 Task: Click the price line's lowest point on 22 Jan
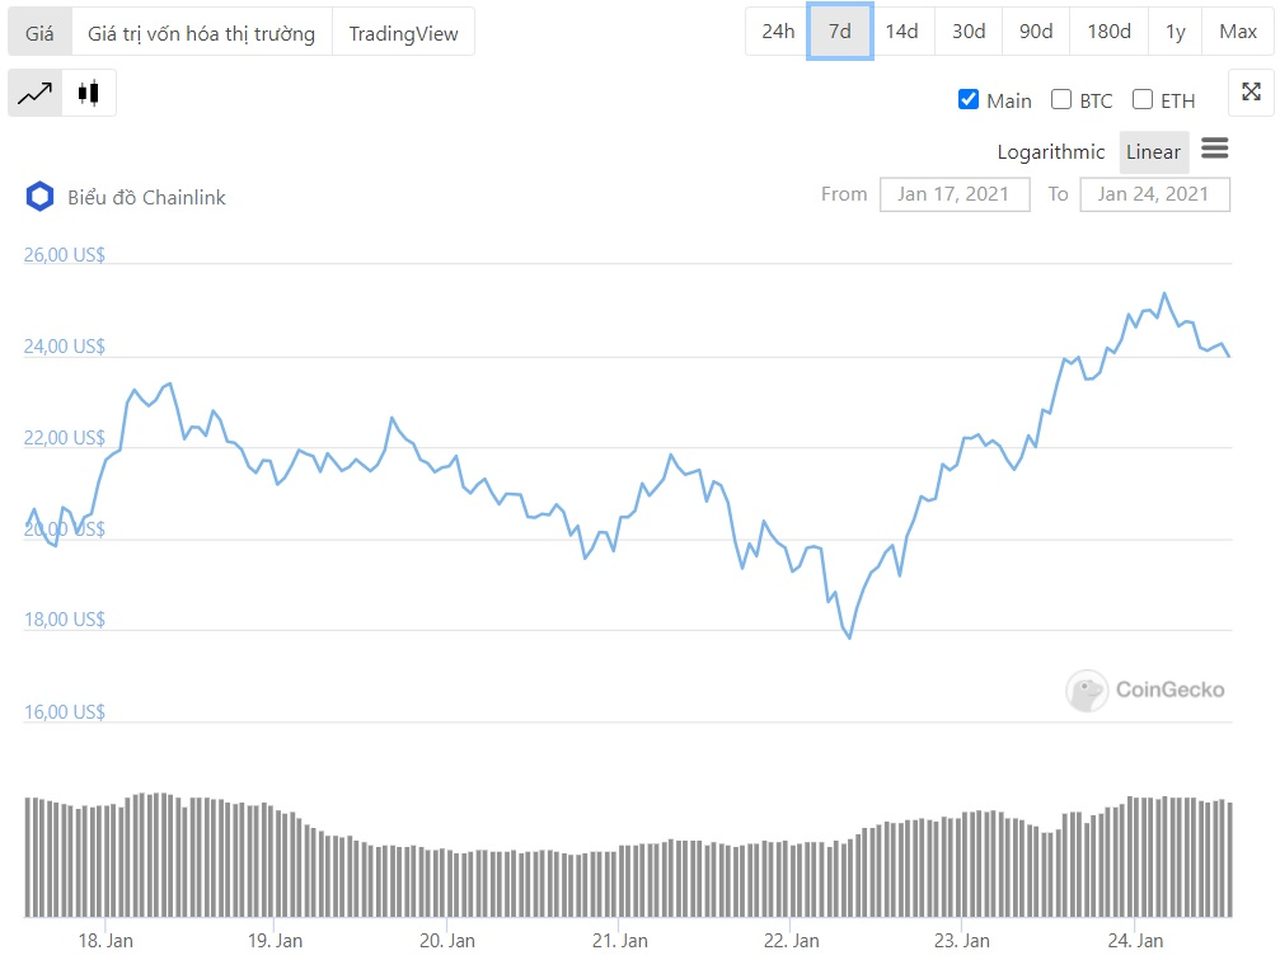coord(850,637)
